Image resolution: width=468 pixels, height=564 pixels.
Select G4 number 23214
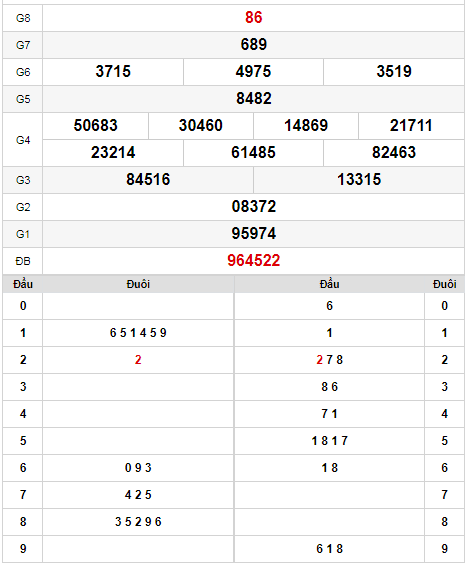(113, 153)
